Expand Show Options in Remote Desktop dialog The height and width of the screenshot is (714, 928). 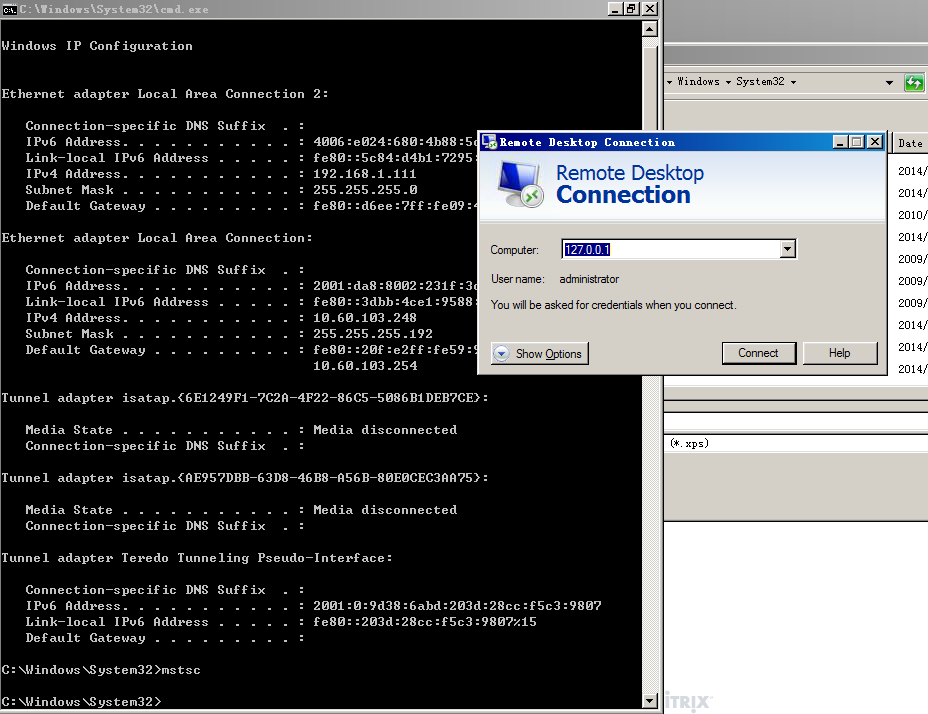click(x=540, y=353)
